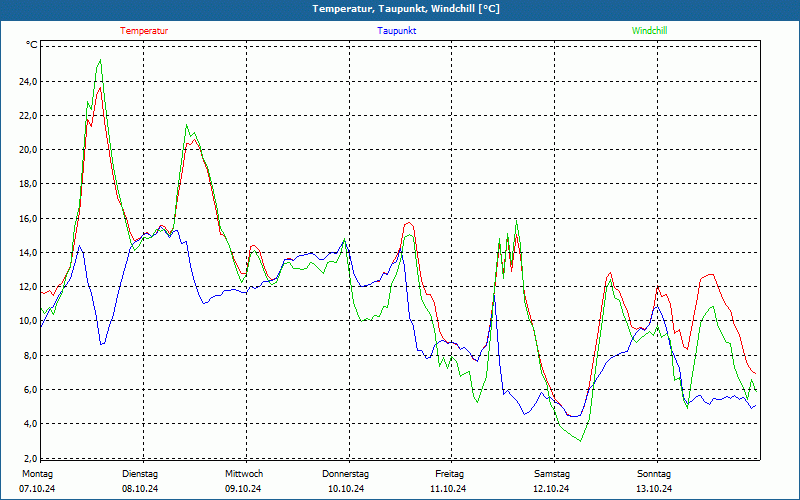The width and height of the screenshot is (800, 500).
Task: Click the red Temperatur legend label
Action: point(144,31)
